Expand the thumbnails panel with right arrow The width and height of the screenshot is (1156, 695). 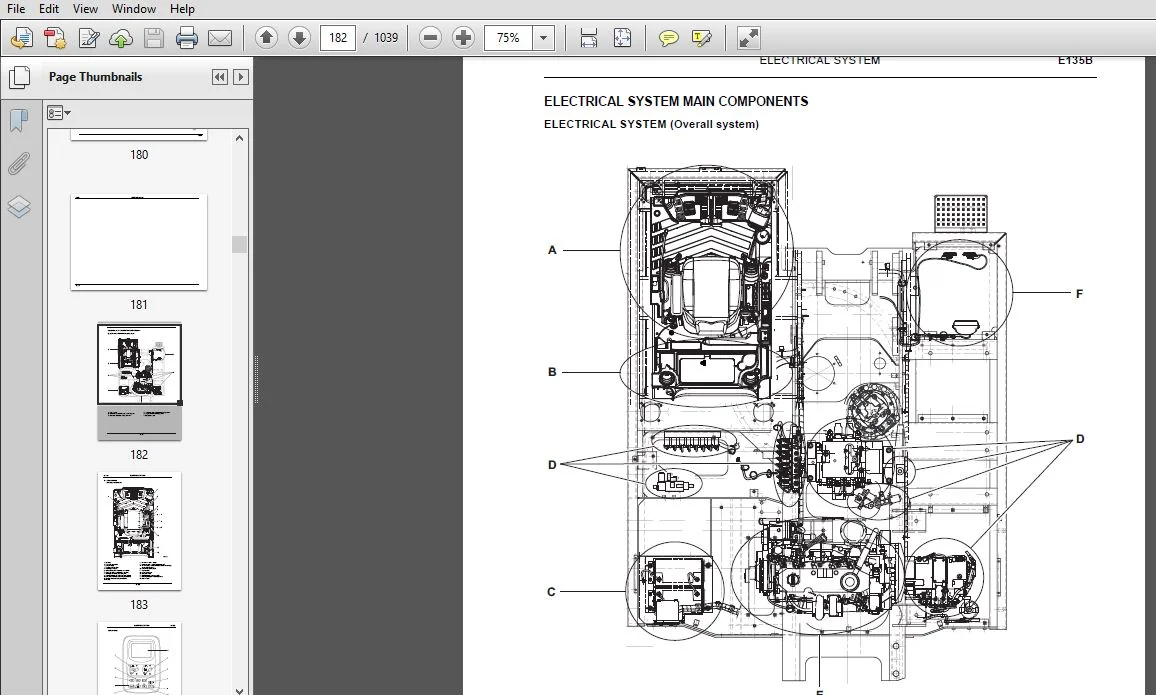240,77
